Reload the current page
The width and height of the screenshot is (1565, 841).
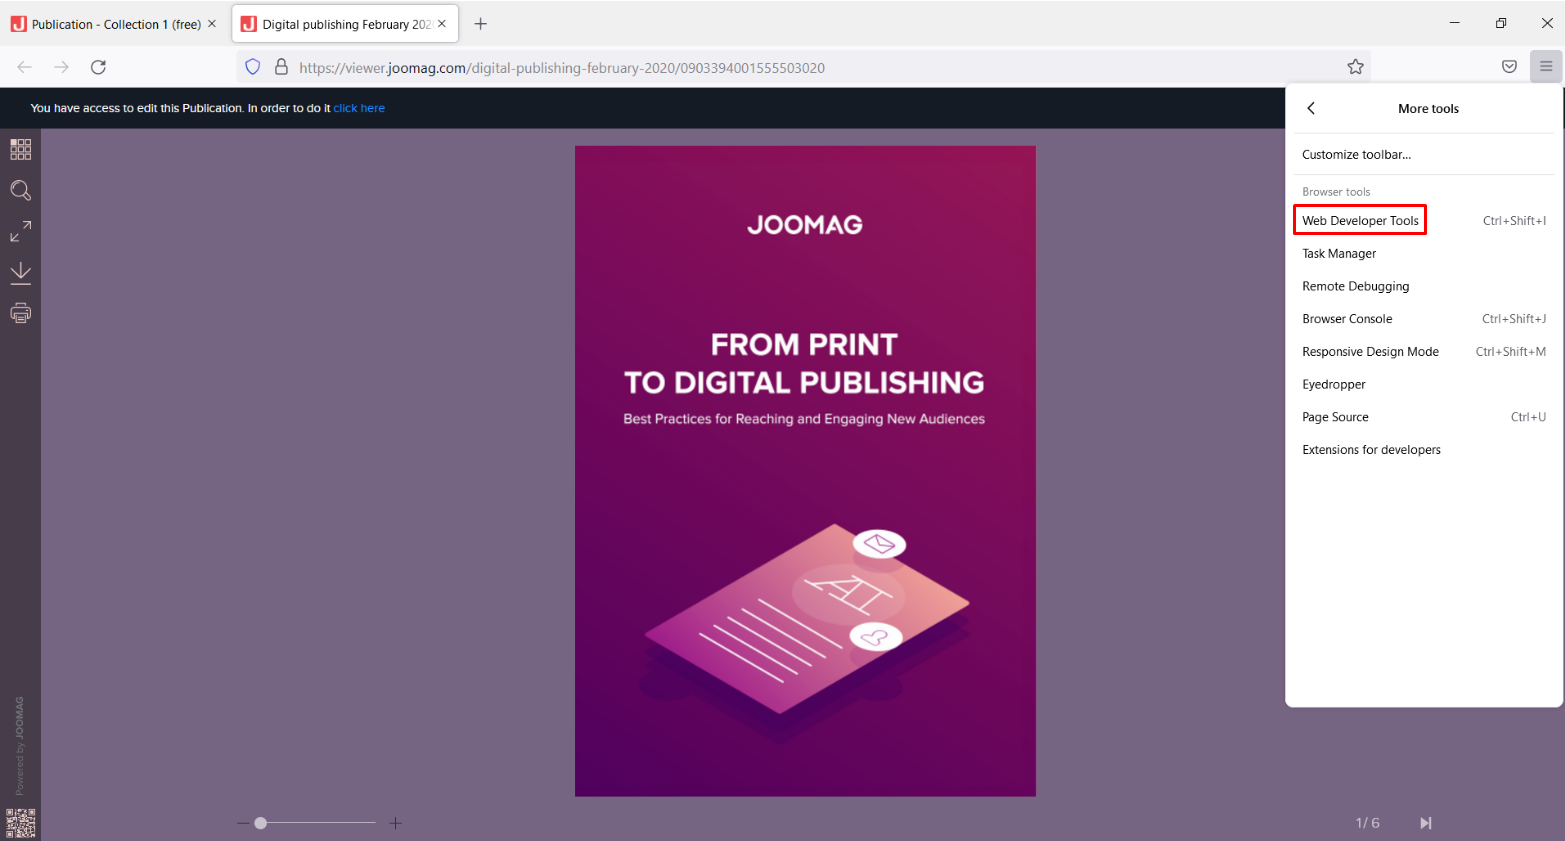[98, 67]
